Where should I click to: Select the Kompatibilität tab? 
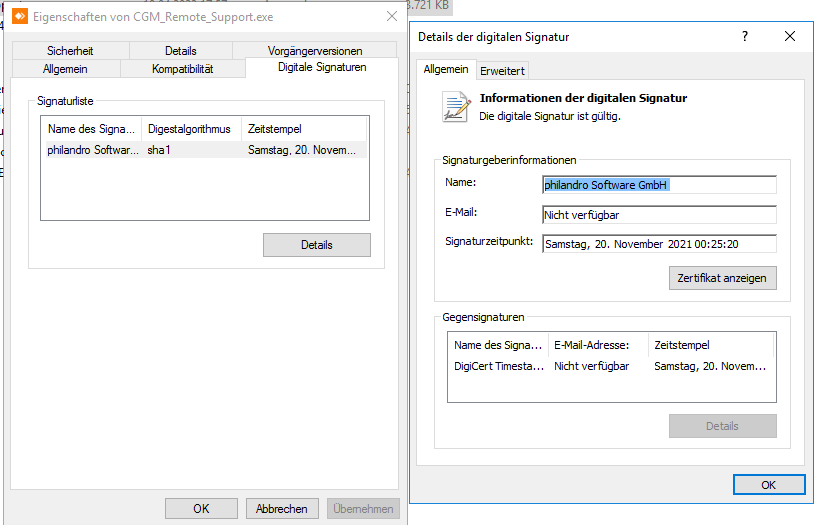coord(182,69)
